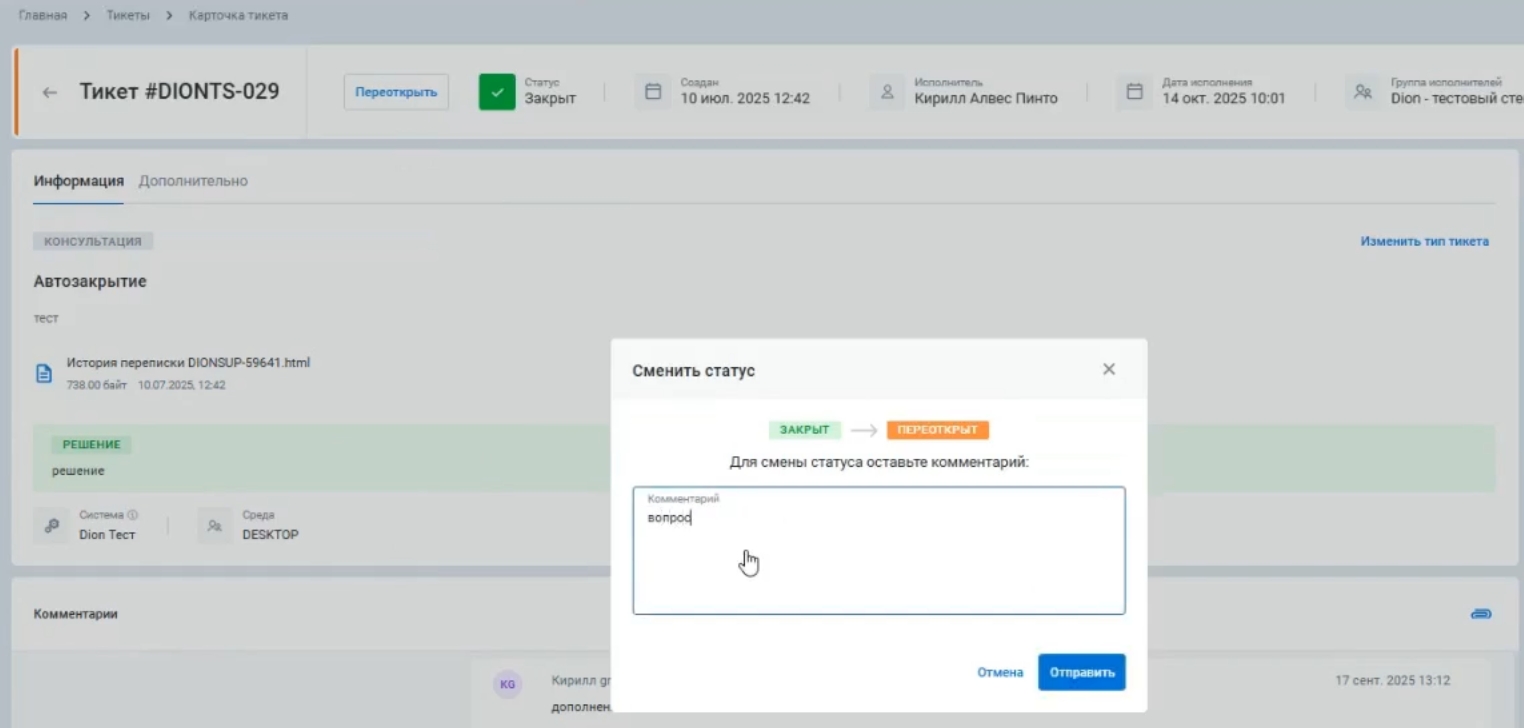Select the Информация tab

pos(78,181)
